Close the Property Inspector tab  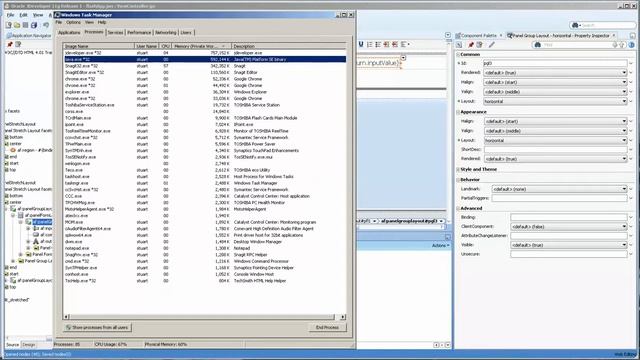pos(613,36)
